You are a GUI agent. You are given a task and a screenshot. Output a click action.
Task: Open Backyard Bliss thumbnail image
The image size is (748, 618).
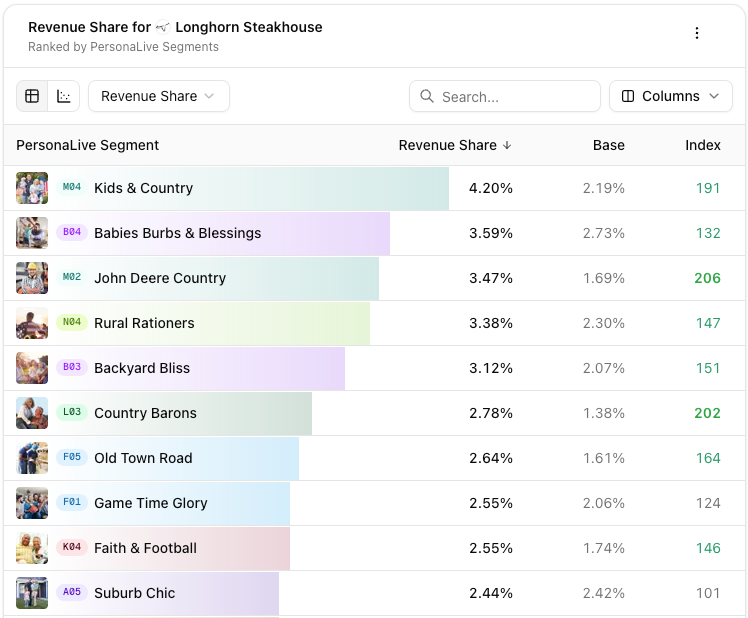point(32,368)
